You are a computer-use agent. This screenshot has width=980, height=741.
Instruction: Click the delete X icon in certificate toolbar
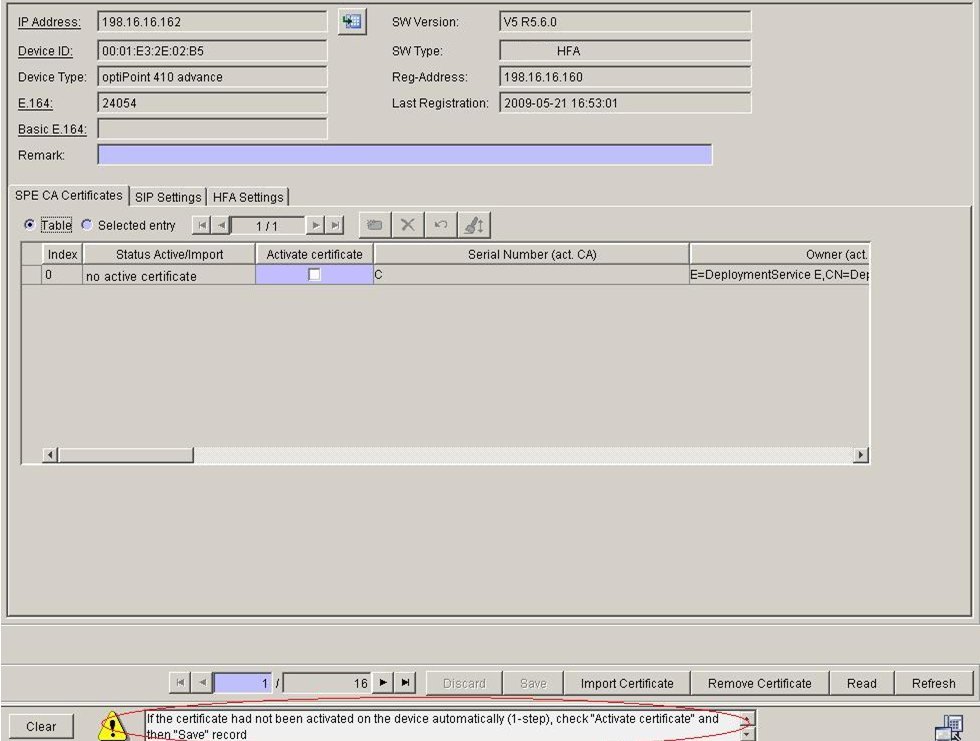point(408,225)
